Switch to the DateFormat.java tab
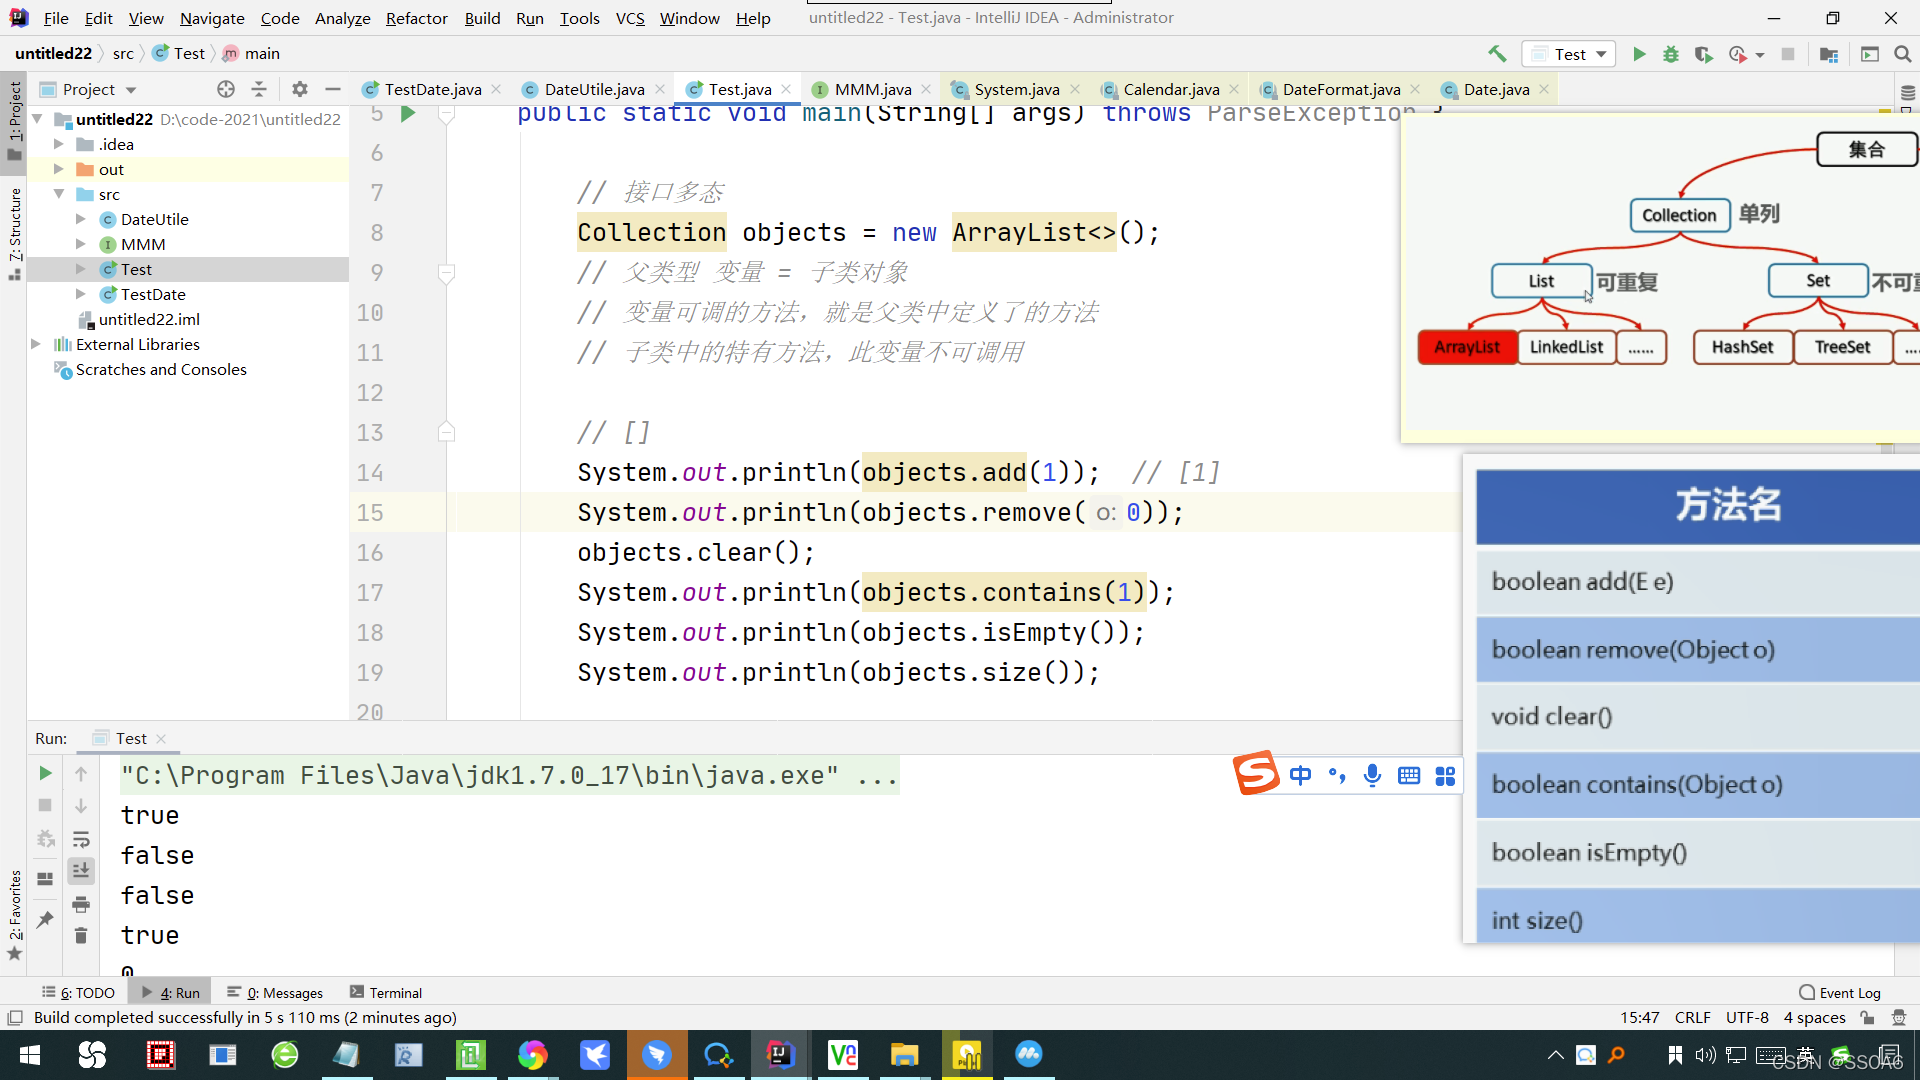This screenshot has width=1920, height=1080. click(x=1340, y=89)
